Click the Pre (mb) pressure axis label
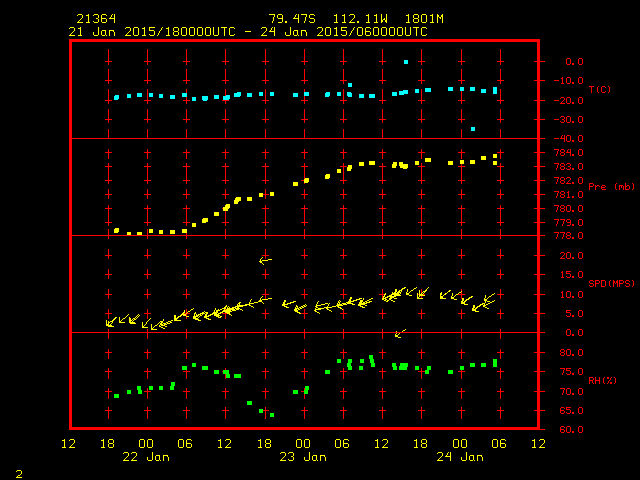The width and height of the screenshot is (640, 480). (x=611, y=187)
